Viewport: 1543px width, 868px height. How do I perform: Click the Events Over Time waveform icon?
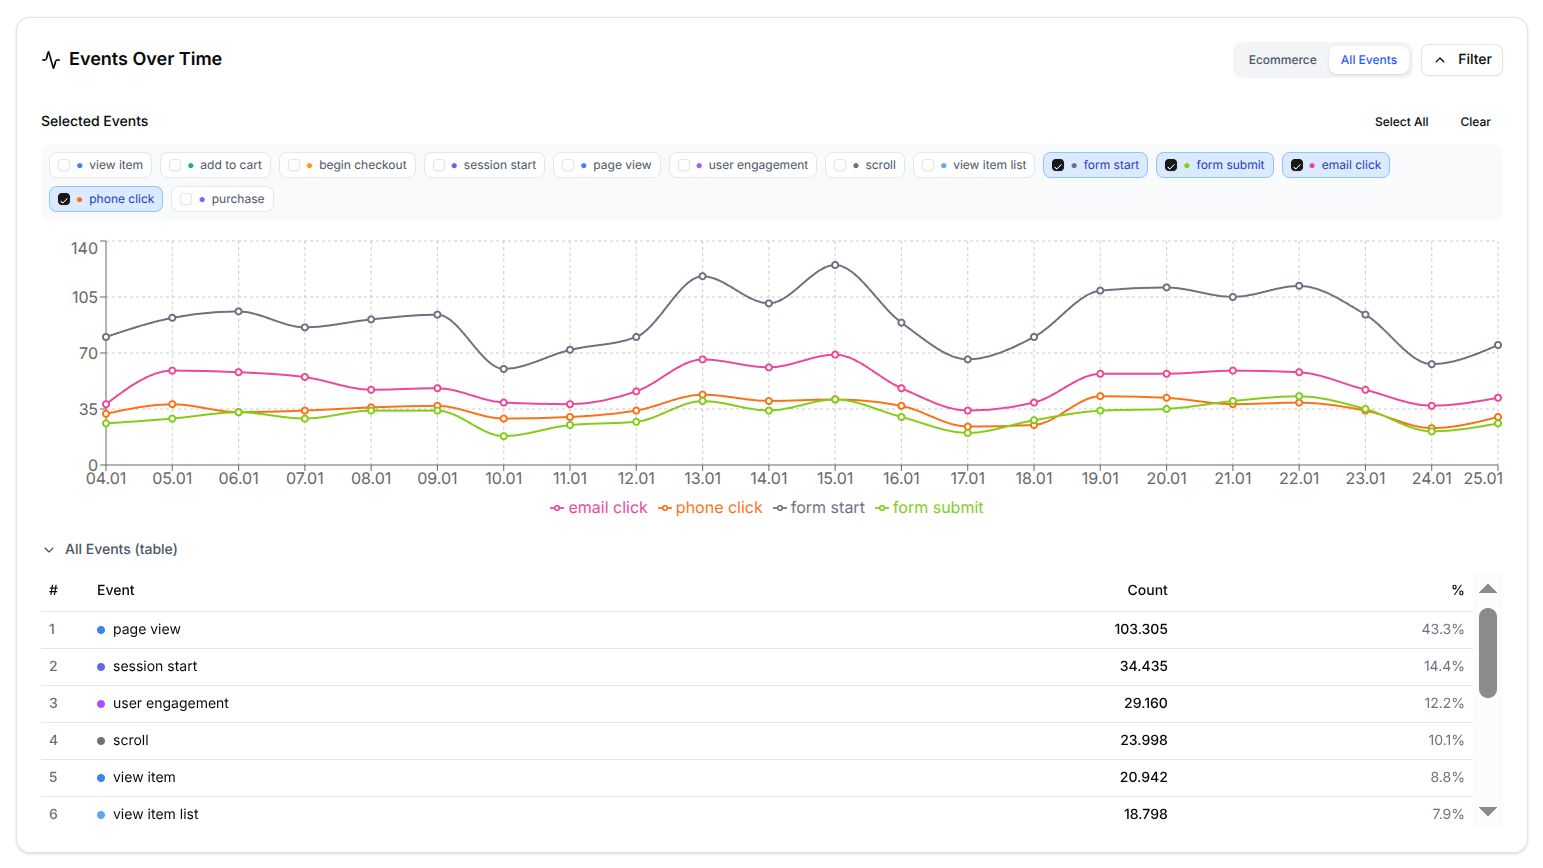(x=49, y=59)
